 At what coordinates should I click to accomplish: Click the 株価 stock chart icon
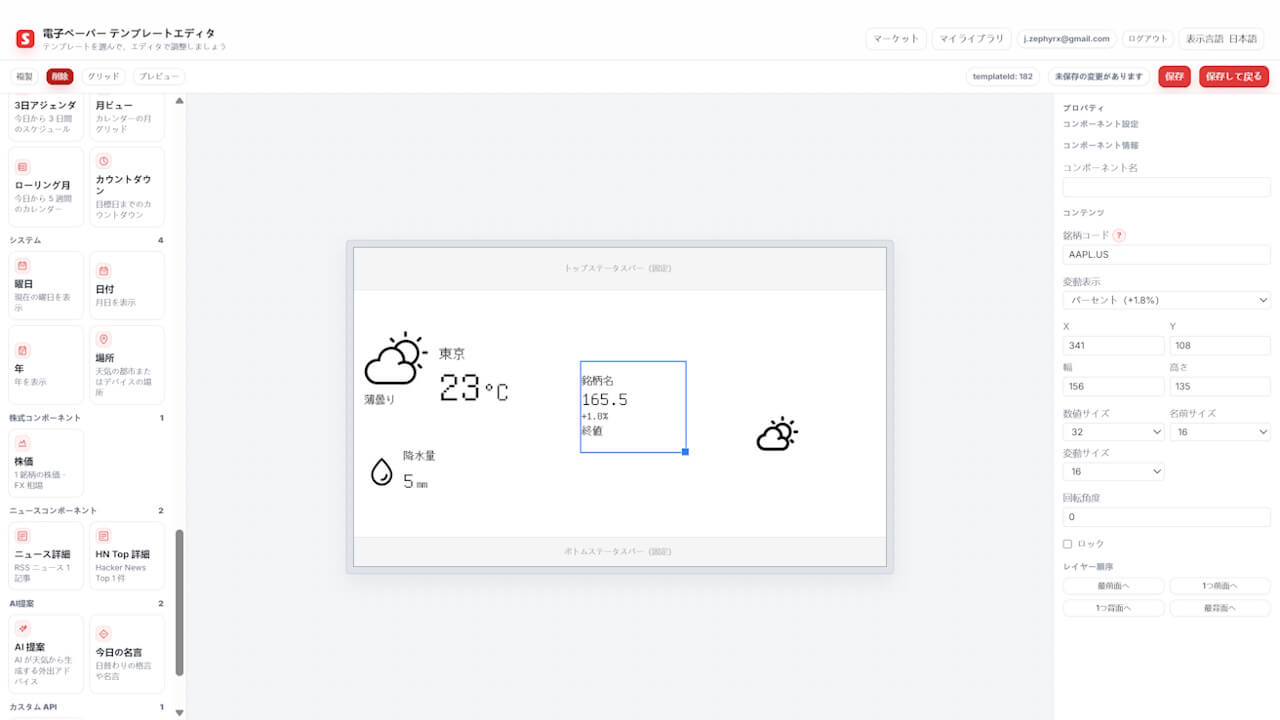click(23, 443)
